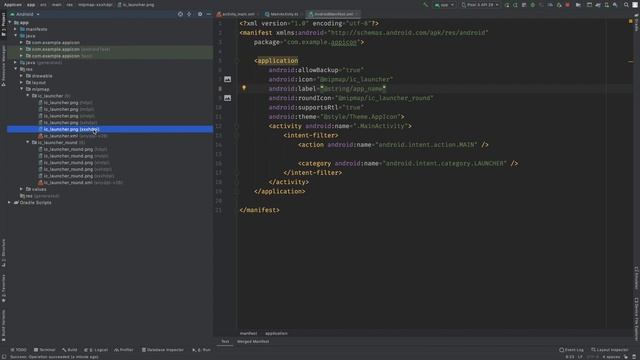
Task: Click the image gutter icon beside android:icon line
Action: point(227,79)
